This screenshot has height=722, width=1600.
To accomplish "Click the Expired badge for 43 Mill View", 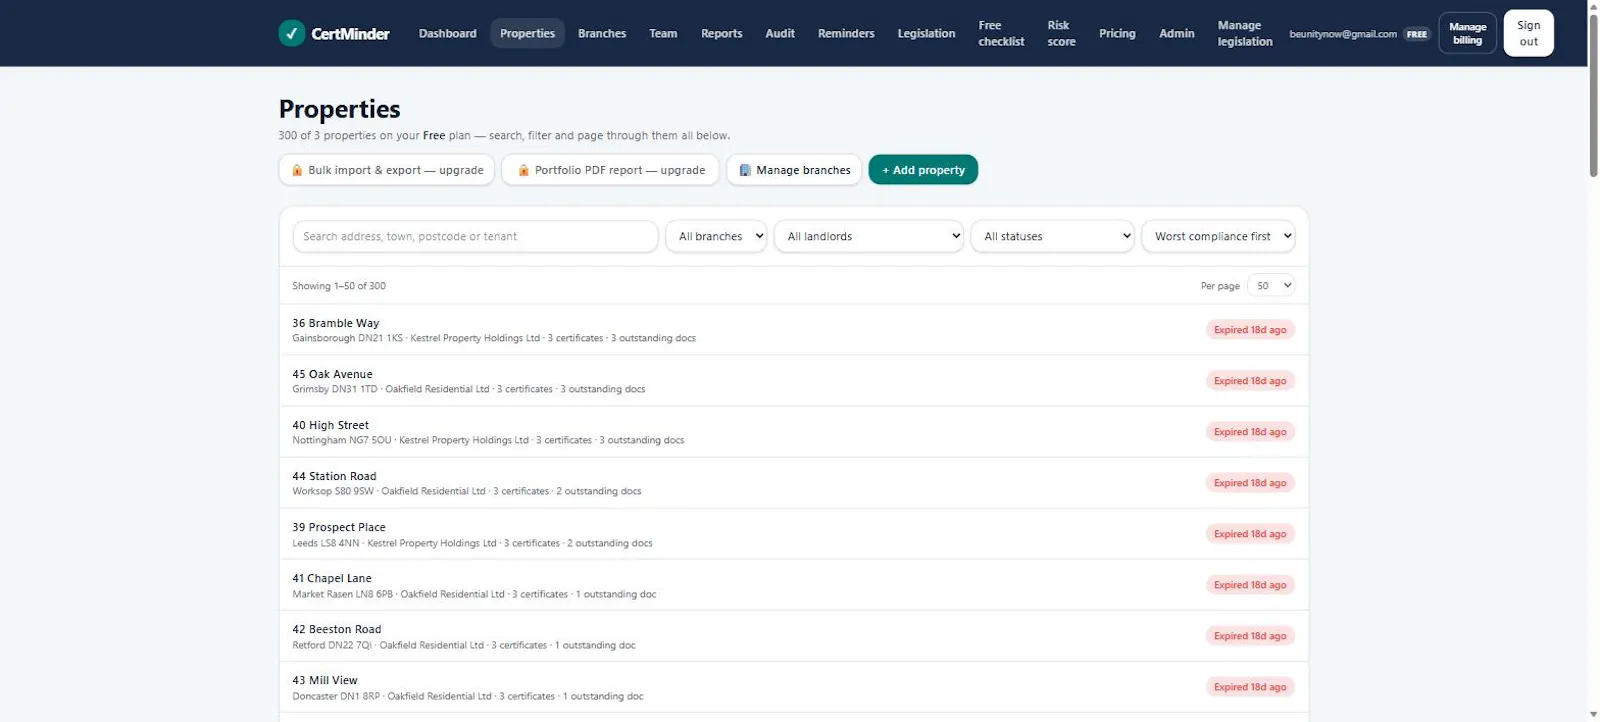I will click(1250, 687).
